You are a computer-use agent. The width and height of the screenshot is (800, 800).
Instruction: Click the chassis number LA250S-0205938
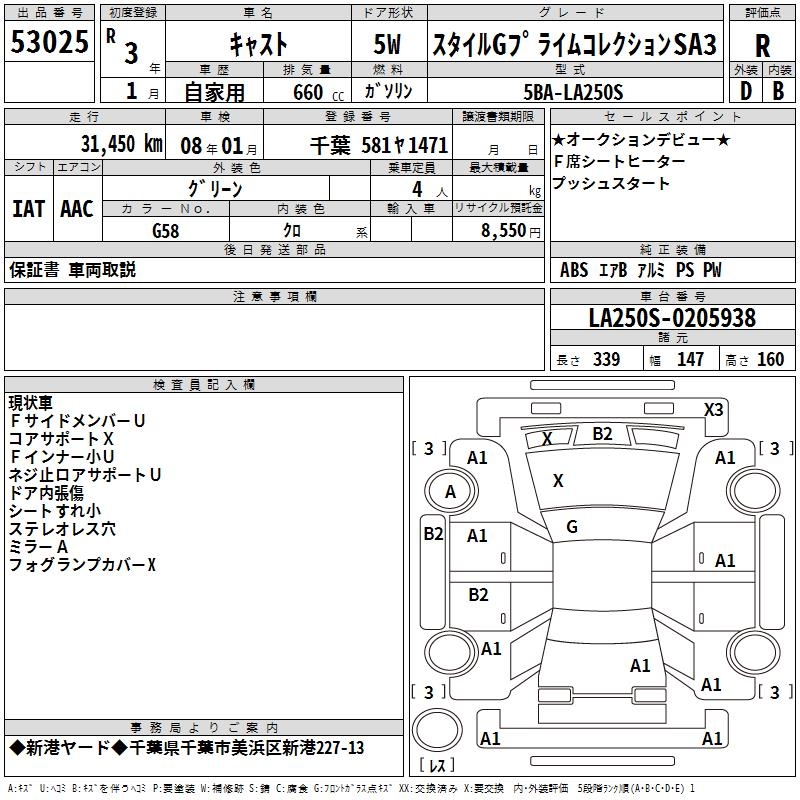pyautogui.click(x=672, y=318)
